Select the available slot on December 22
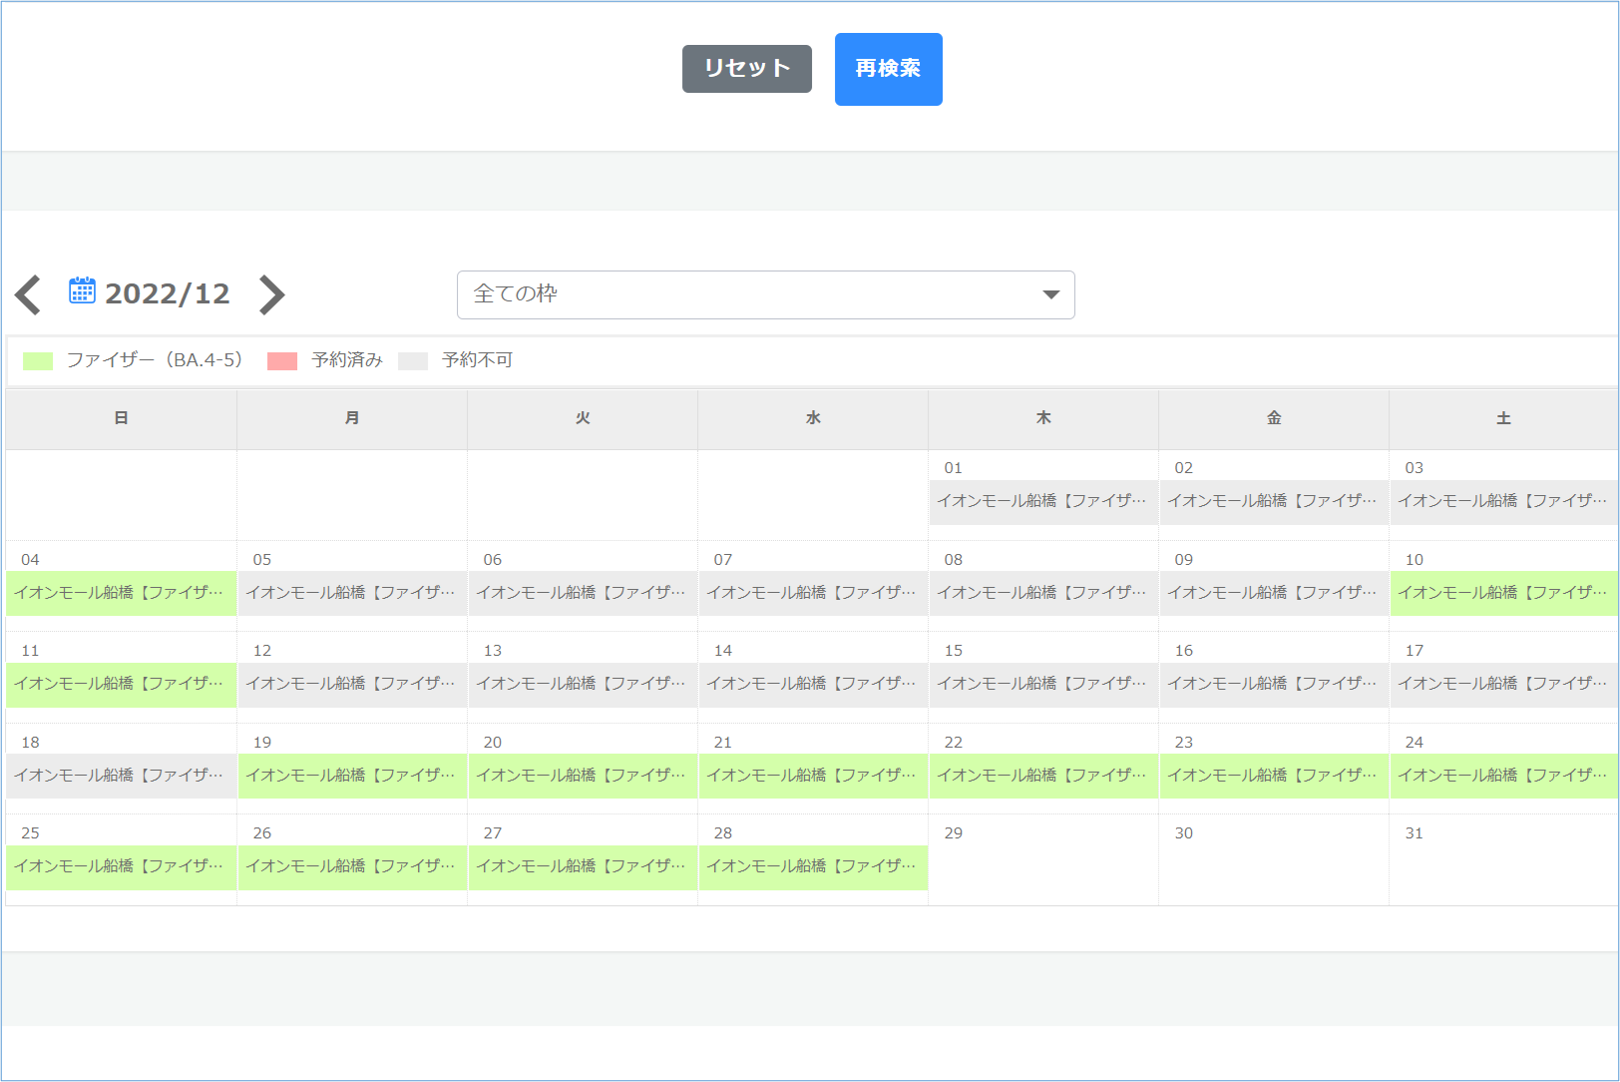1620x1082 pixels. point(1043,776)
